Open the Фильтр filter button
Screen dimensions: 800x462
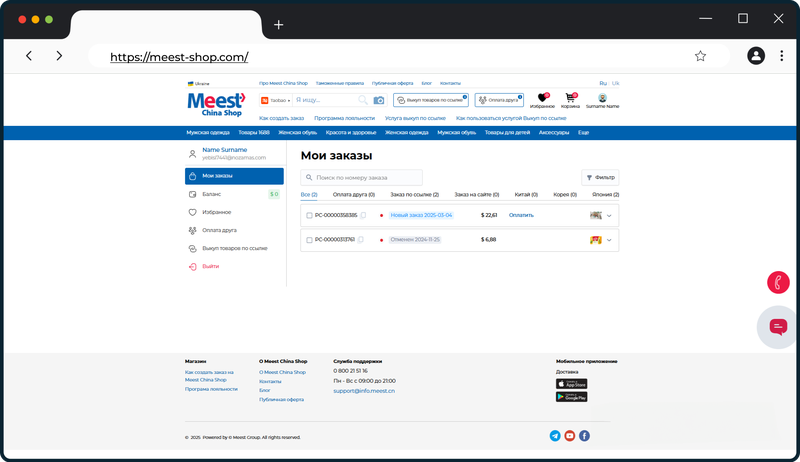(x=601, y=177)
